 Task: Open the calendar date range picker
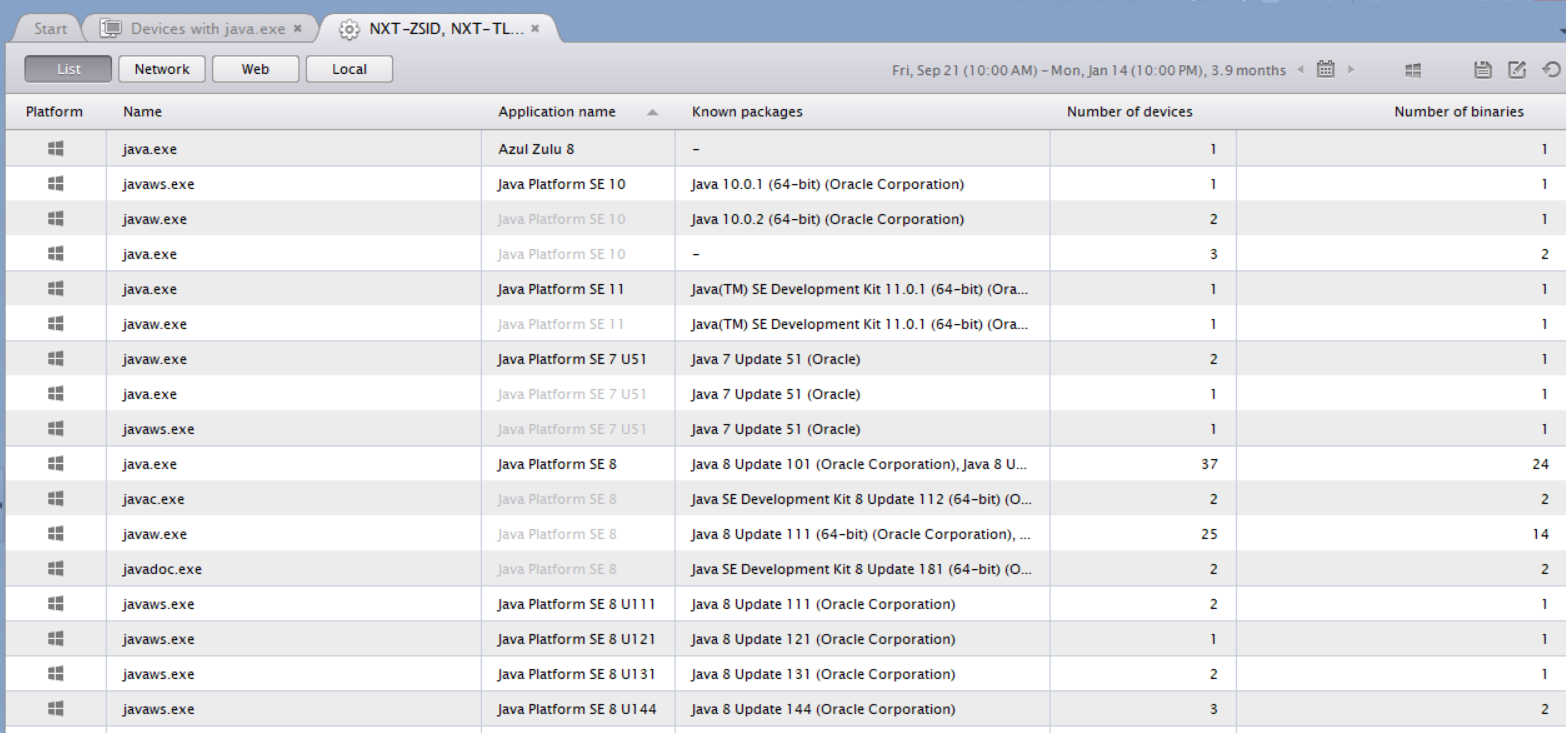pos(1326,70)
